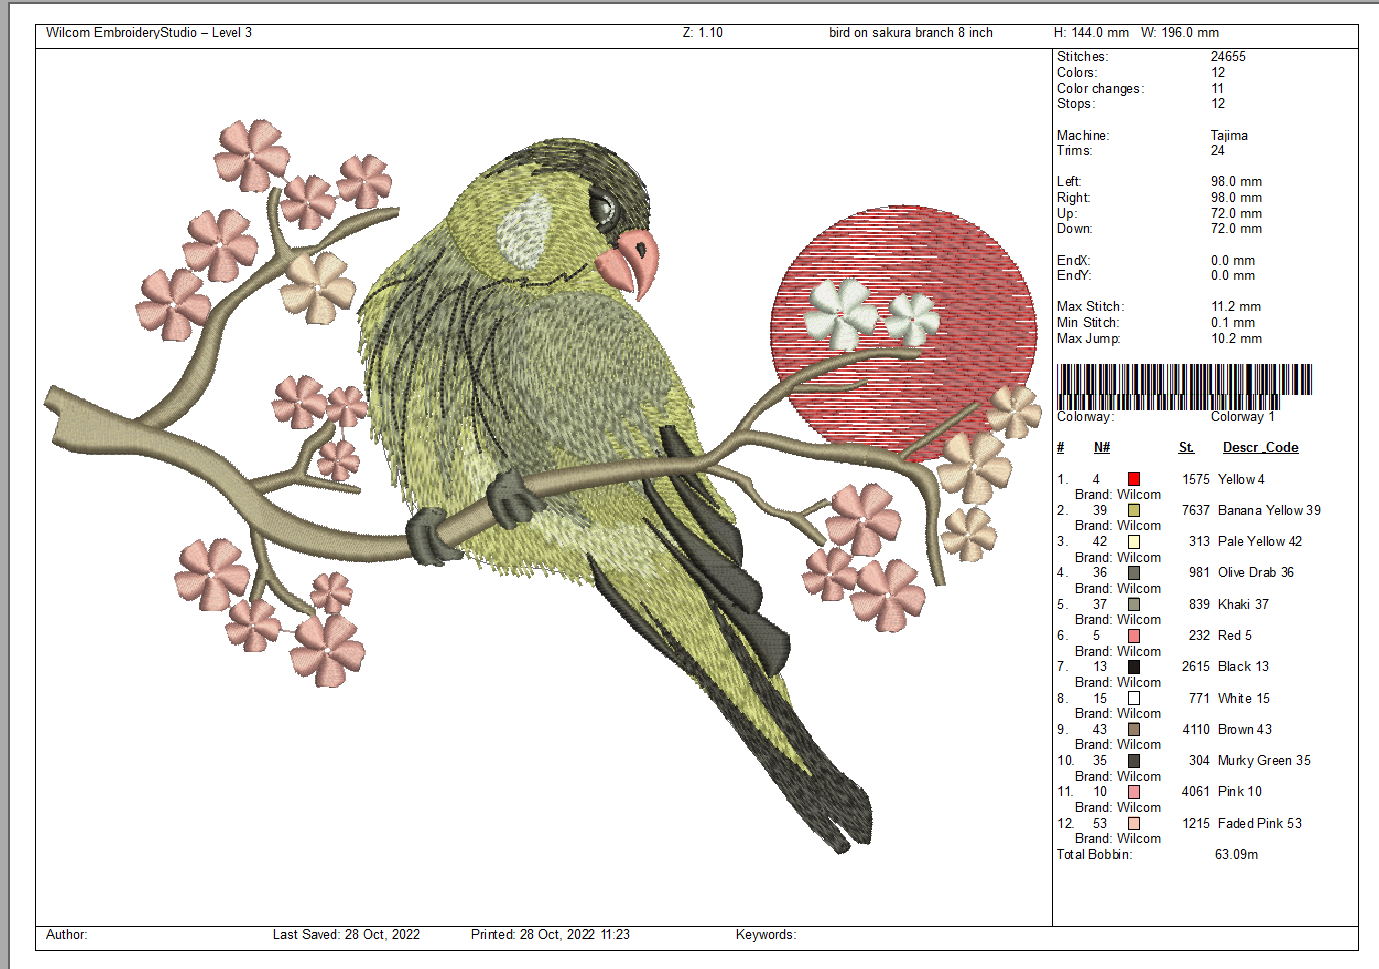The height and width of the screenshot is (969, 1379).
Task: Click the Murky Green 35 swatch
Action: click(x=1134, y=760)
